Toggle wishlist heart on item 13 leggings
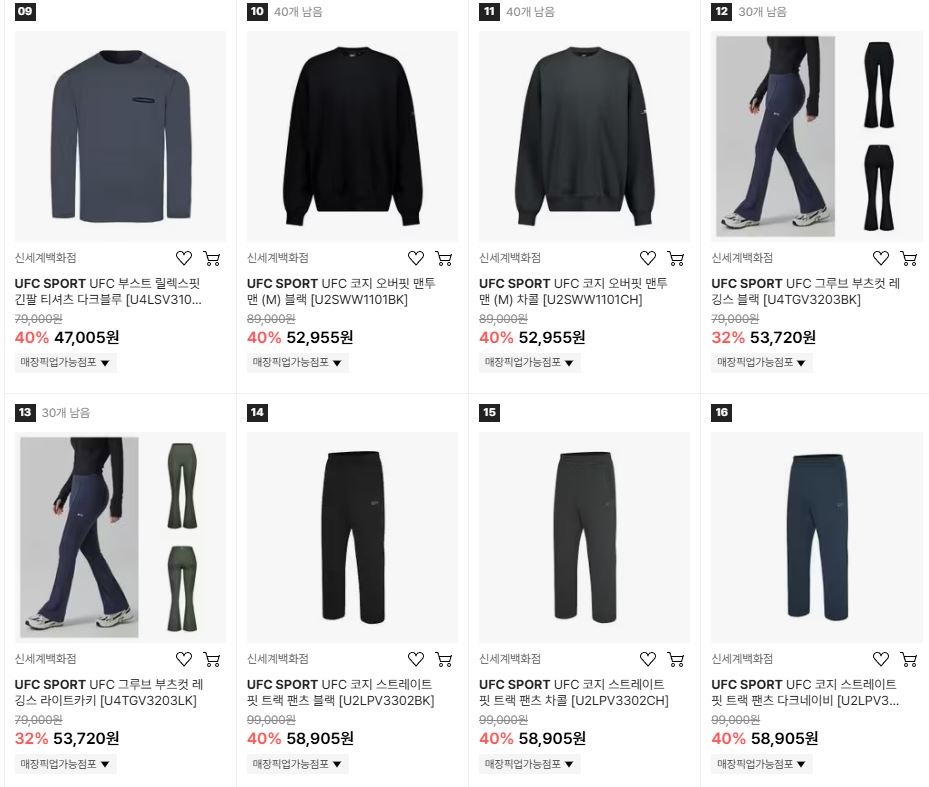This screenshot has height=787, width=929. tap(184, 659)
